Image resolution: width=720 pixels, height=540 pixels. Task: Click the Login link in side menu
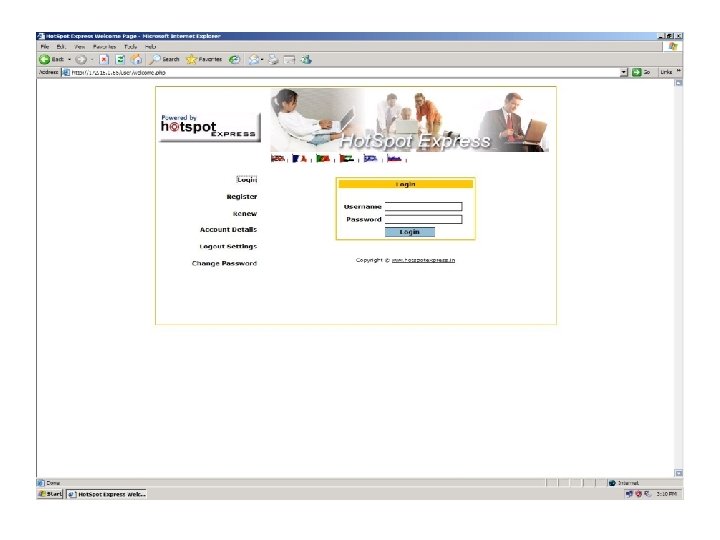pos(247,180)
